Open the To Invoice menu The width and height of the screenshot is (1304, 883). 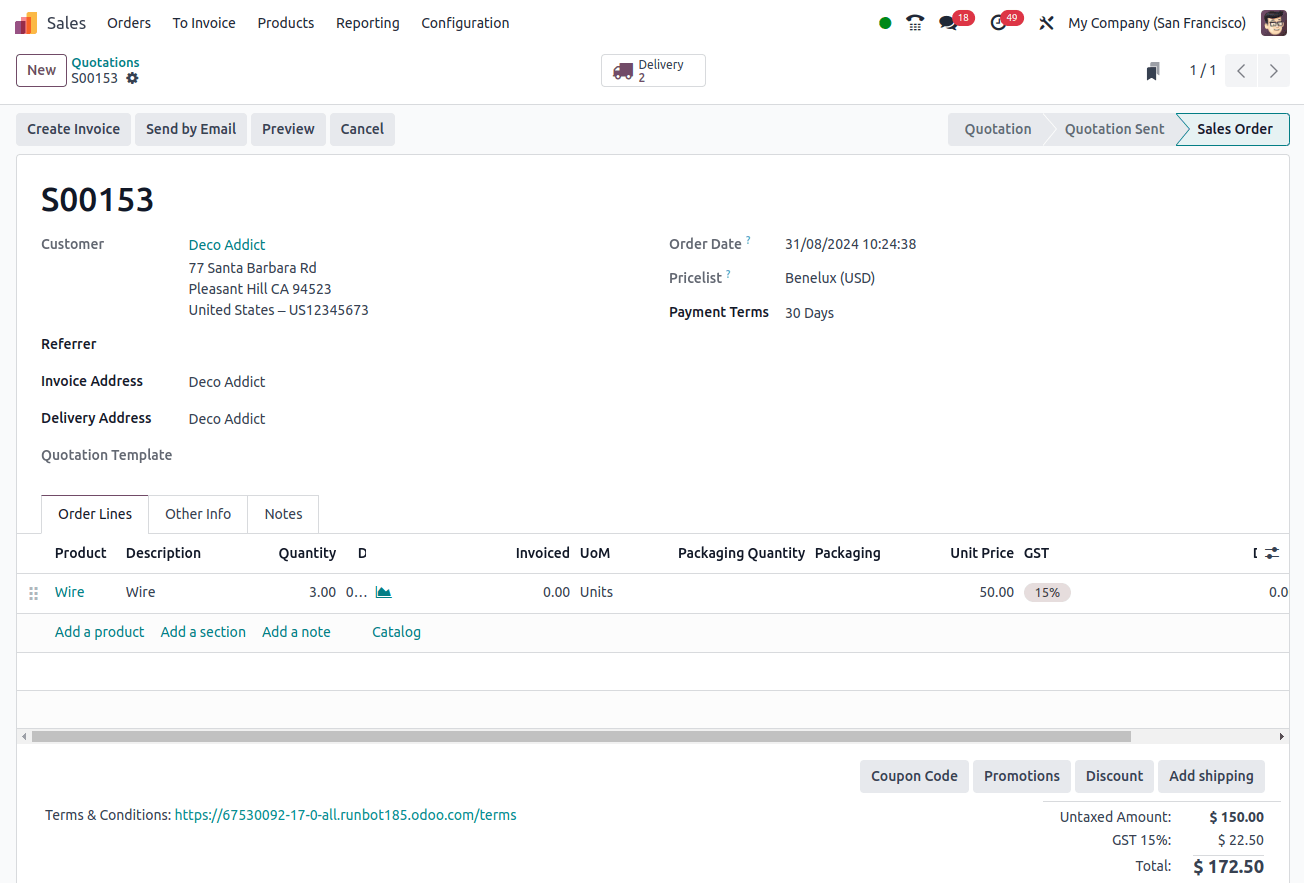tap(204, 23)
